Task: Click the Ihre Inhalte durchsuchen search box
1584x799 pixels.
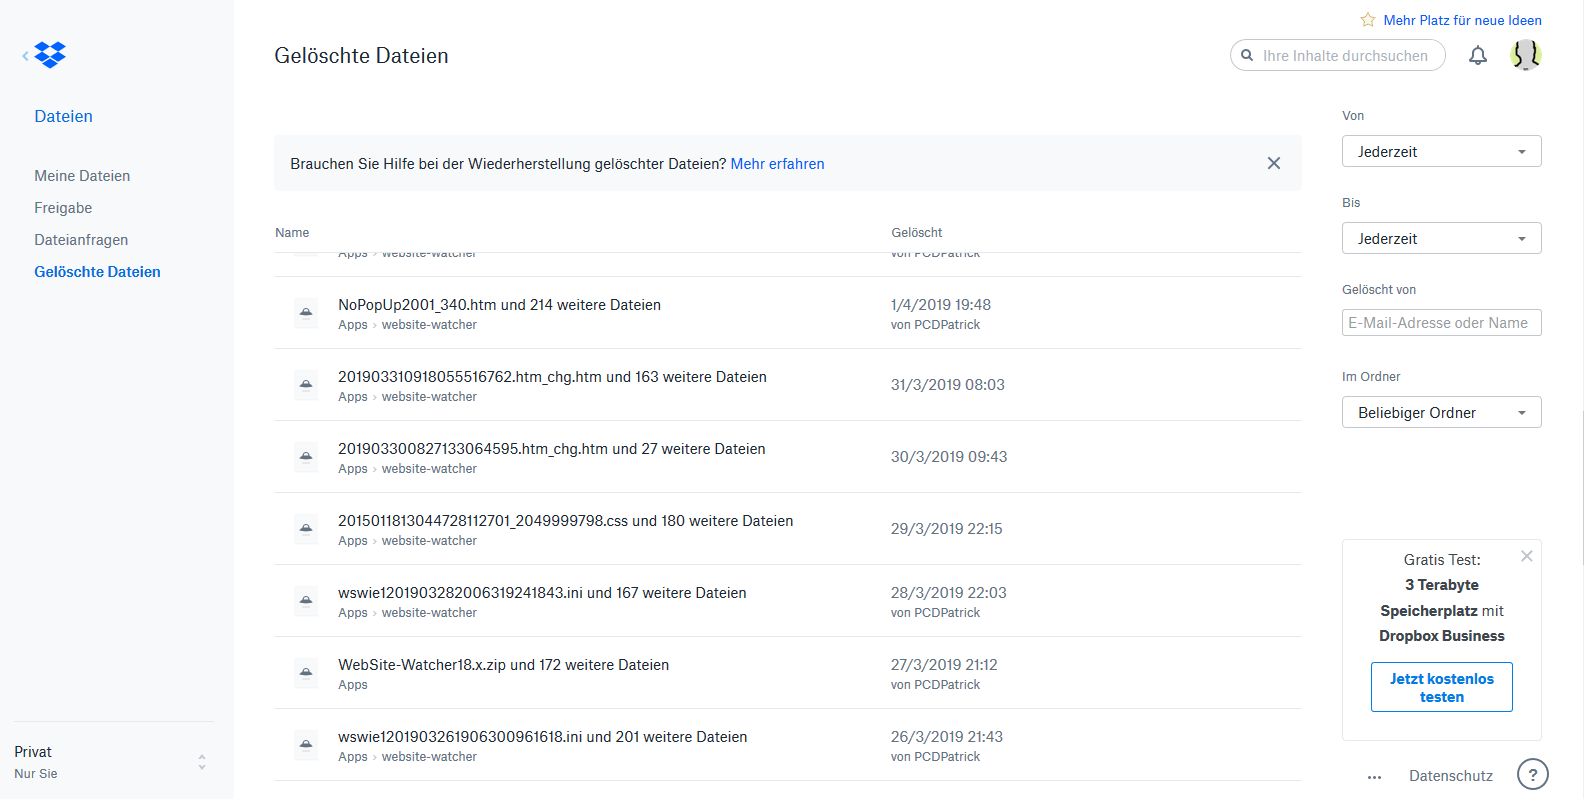Action: click(x=1344, y=56)
